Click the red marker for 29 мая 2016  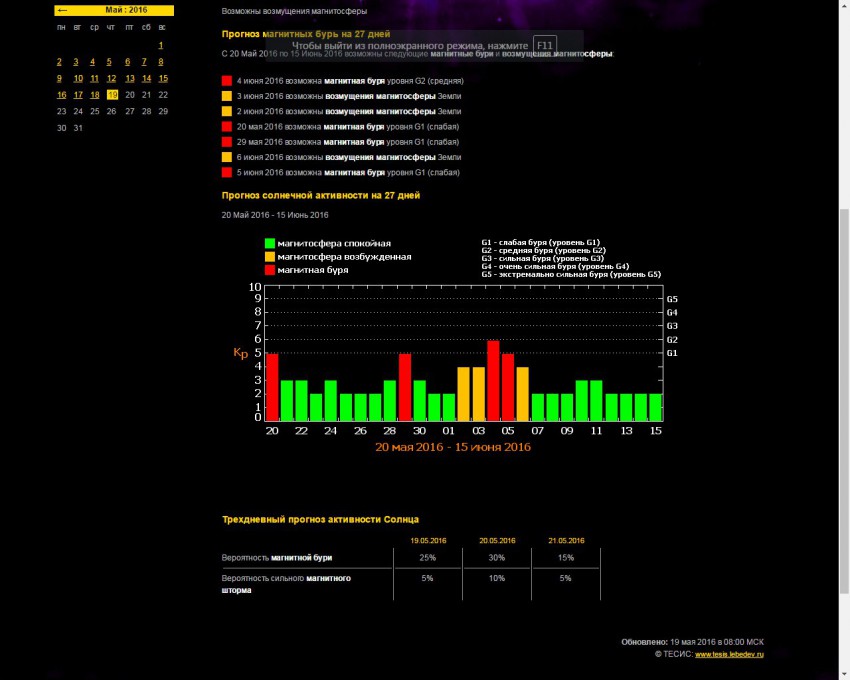pyautogui.click(x=226, y=142)
